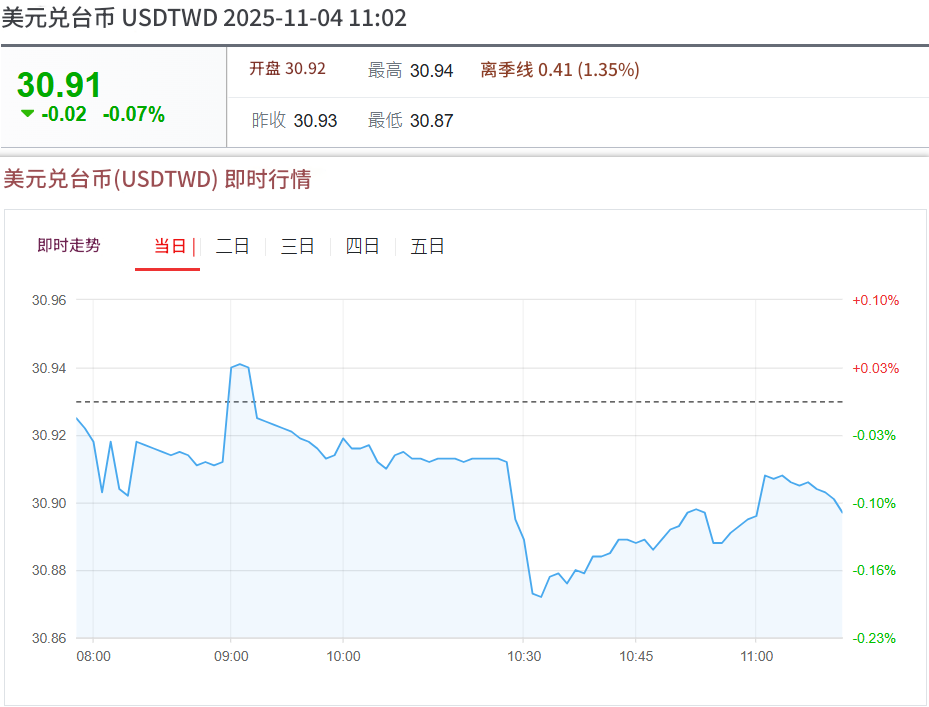This screenshot has width=929, height=707.
Task: Switch to the 五日 chart tab
Action: click(427, 246)
